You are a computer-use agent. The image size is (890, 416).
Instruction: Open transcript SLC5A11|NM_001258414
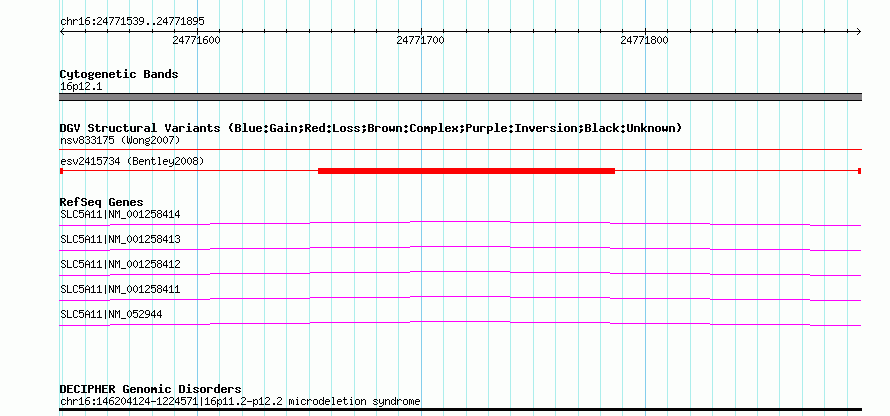(x=120, y=215)
